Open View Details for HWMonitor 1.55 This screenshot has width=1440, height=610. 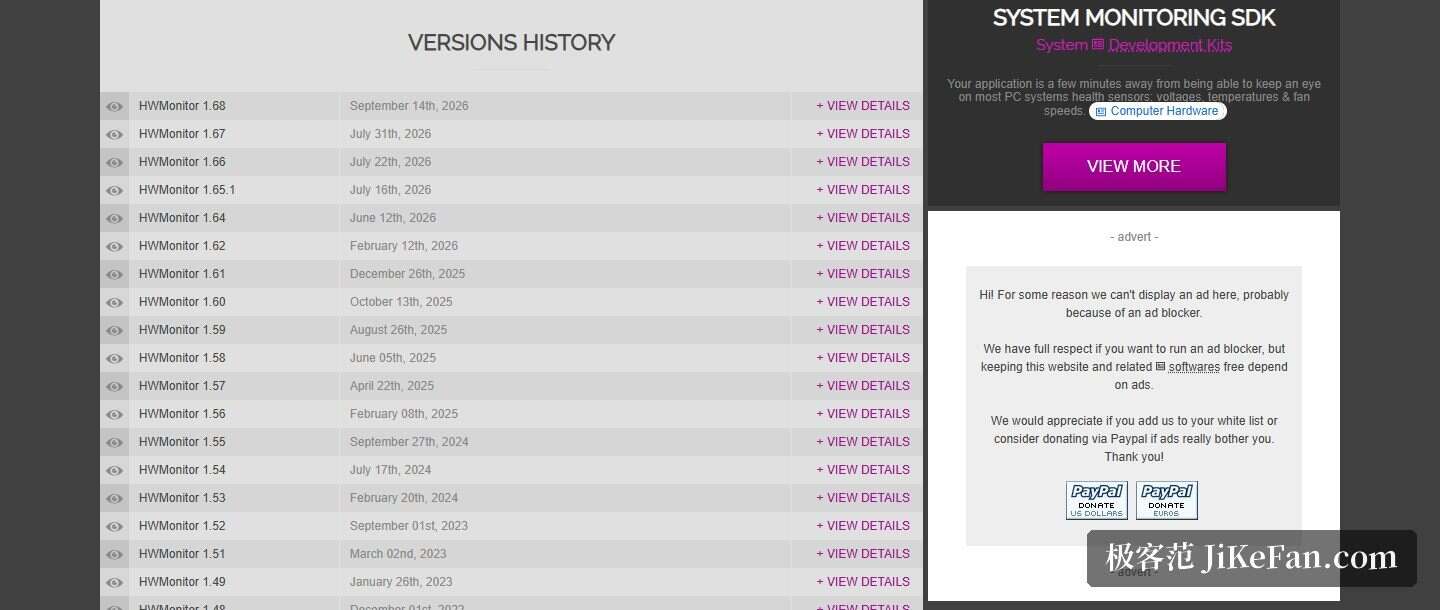[863, 442]
